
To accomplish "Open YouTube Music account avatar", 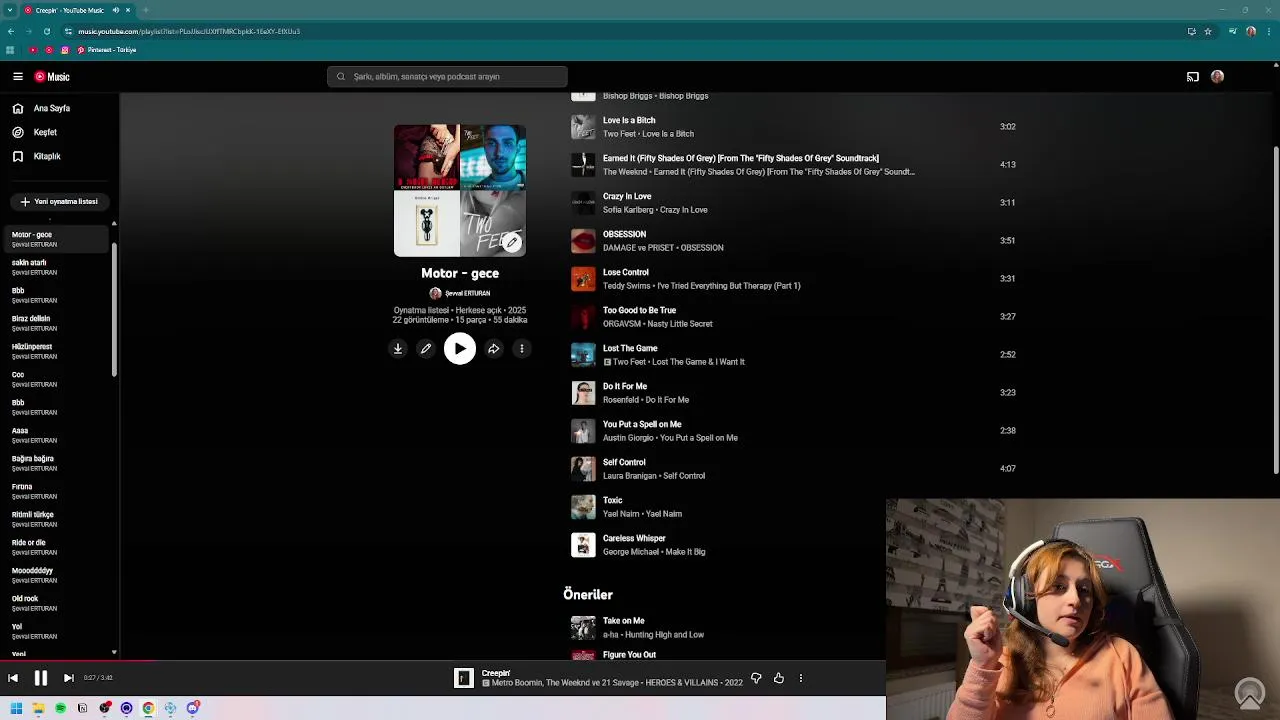I will [1217, 76].
